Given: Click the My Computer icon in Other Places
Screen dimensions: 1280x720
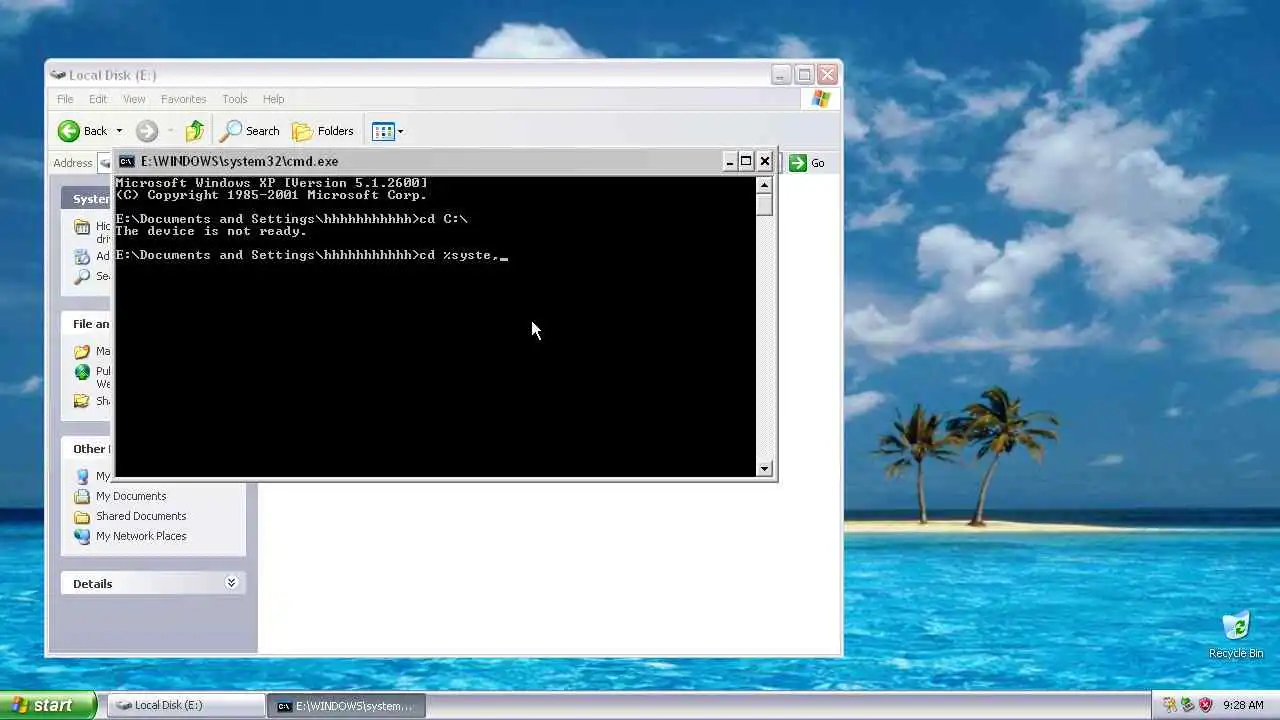Looking at the screenshot, I should click(x=82, y=477).
